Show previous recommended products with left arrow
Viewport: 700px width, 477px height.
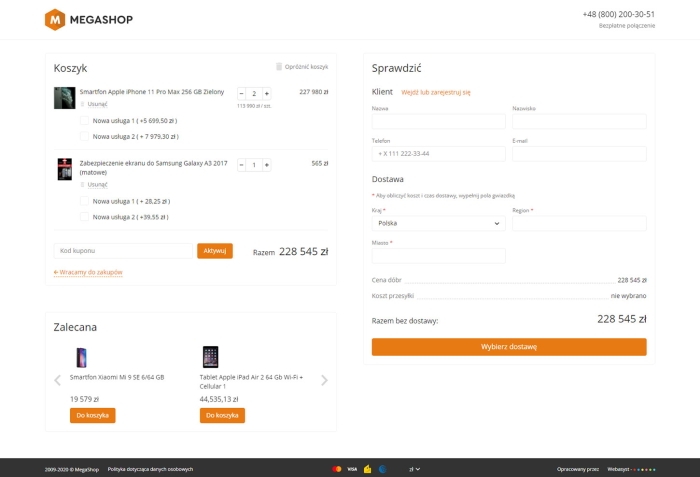point(57,380)
